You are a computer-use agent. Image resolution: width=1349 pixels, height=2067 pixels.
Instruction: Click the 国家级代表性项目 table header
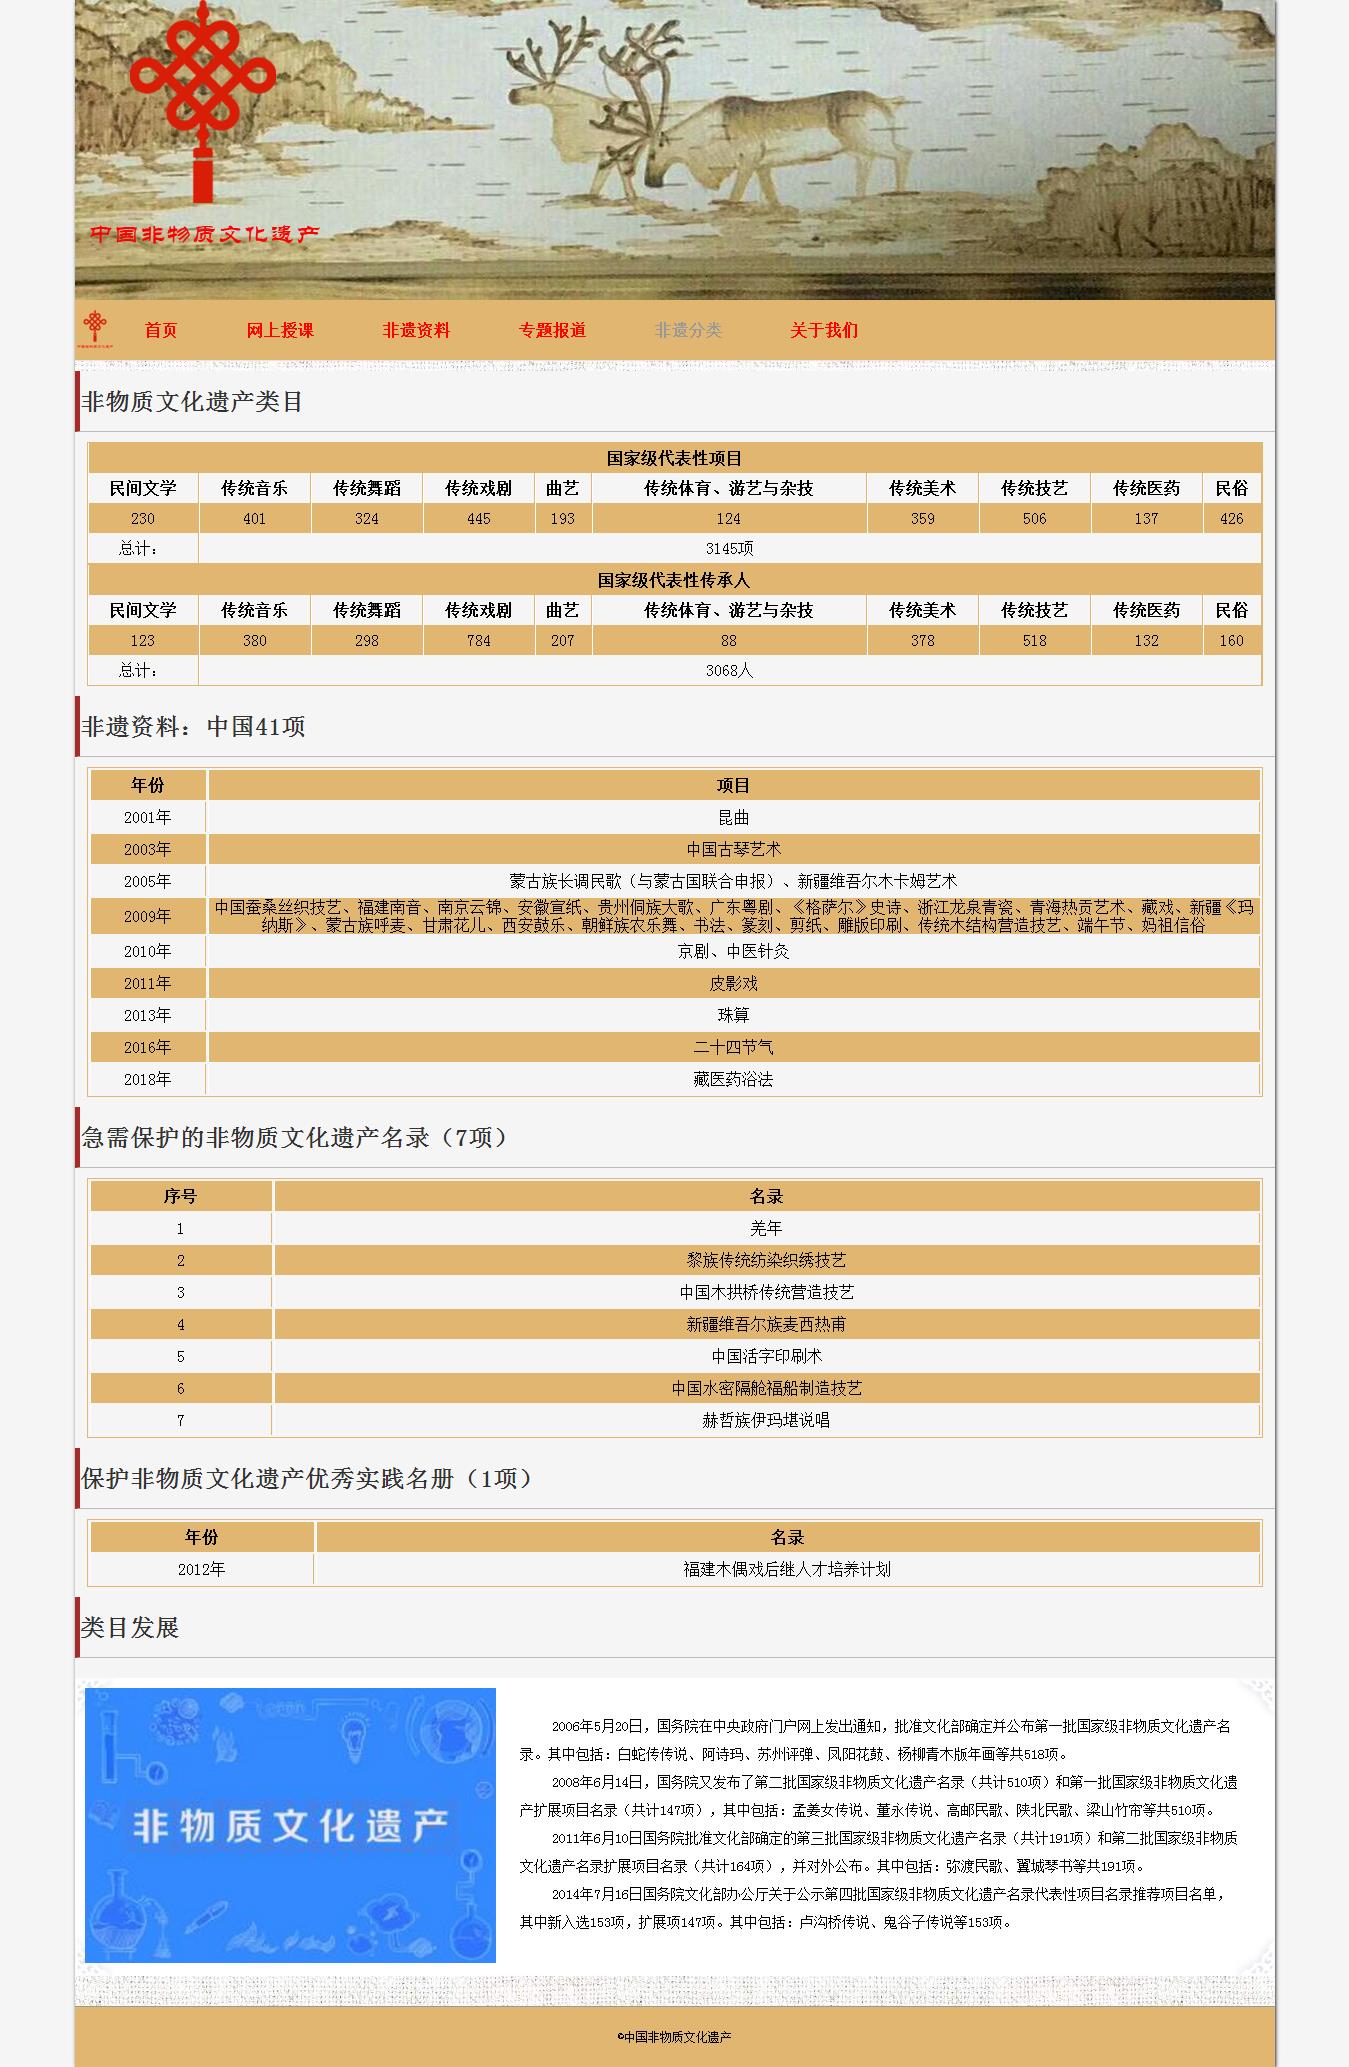[675, 458]
